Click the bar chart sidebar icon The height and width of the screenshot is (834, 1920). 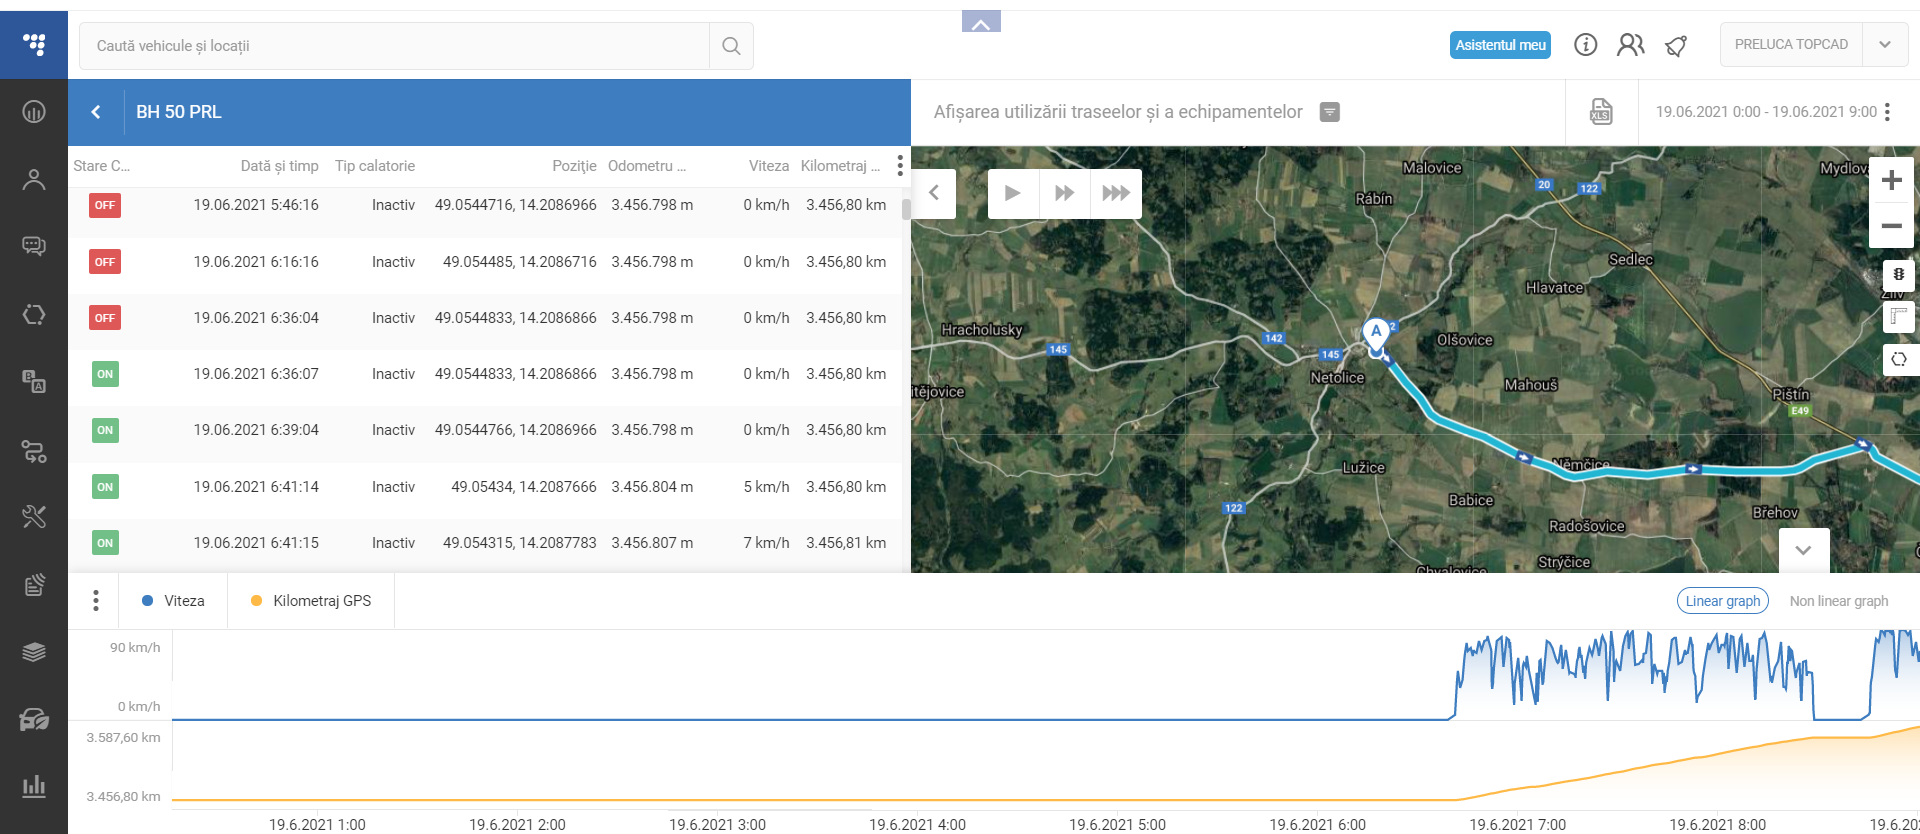[x=34, y=785]
